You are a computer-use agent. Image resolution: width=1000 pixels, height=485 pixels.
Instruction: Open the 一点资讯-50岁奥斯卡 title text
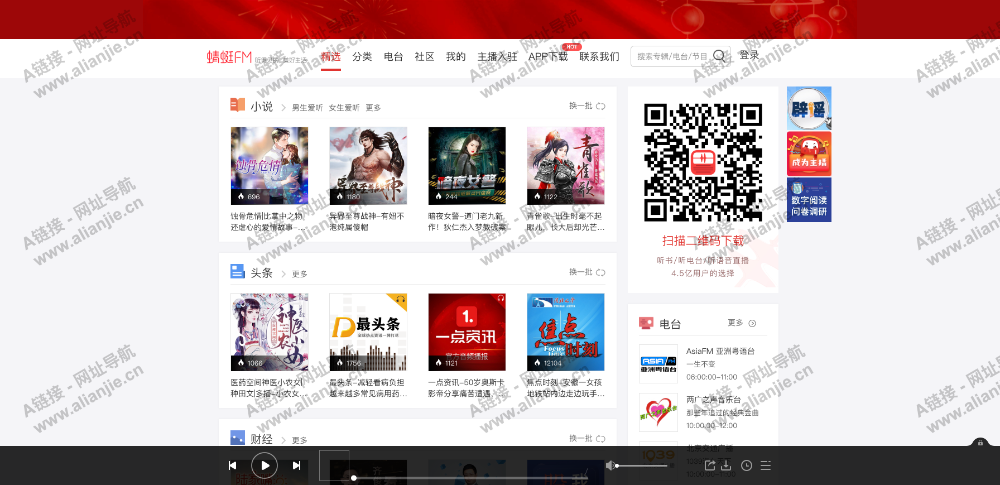tap(467, 388)
